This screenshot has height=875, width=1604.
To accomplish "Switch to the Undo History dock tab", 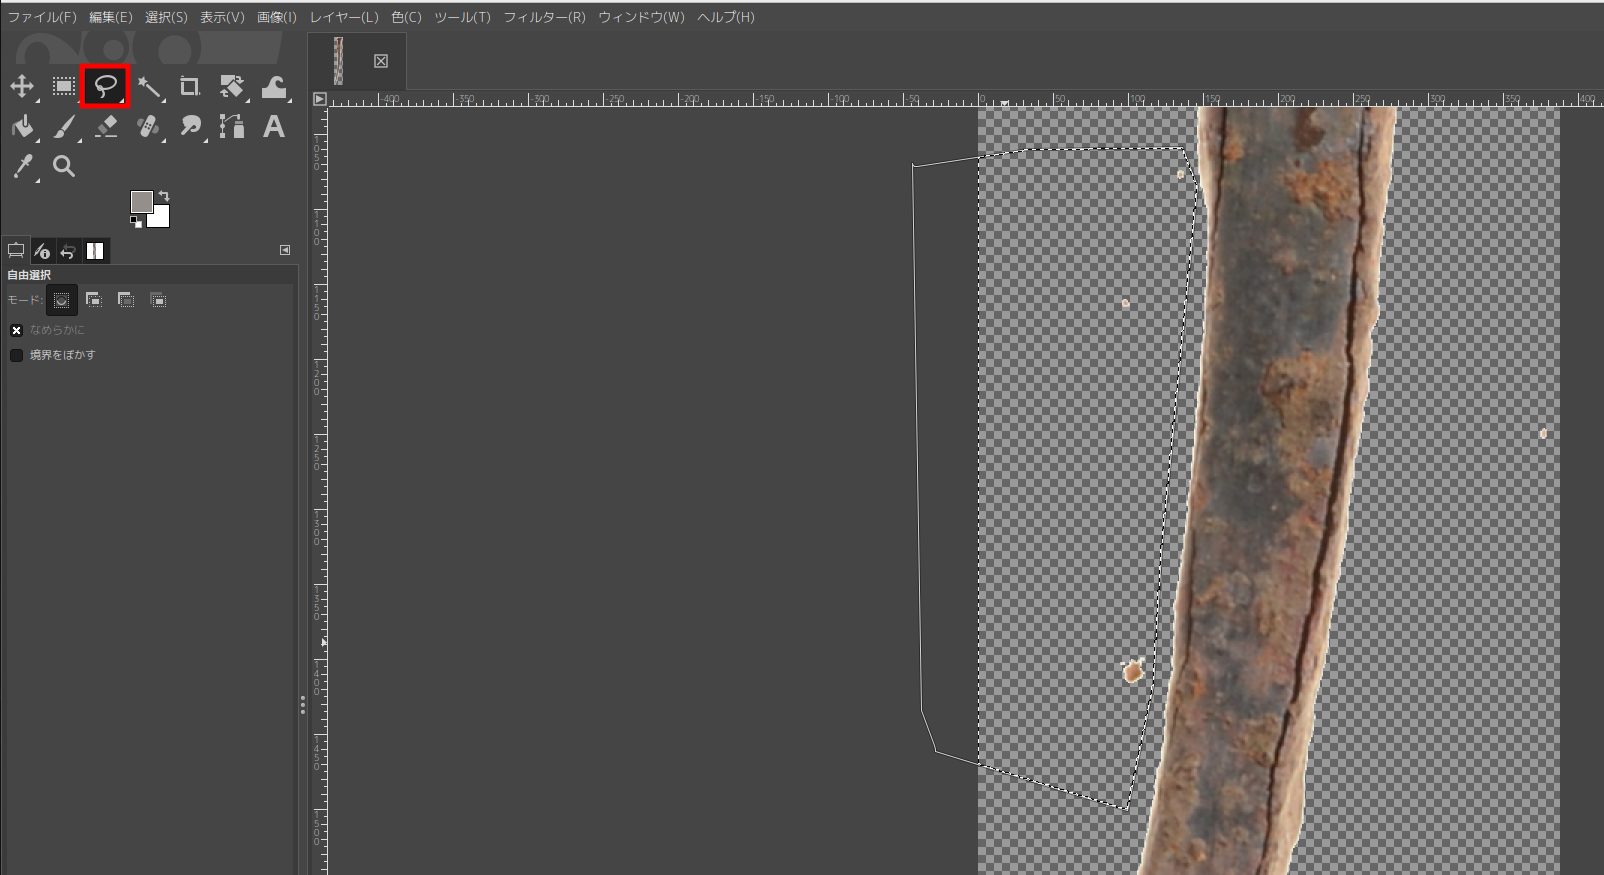I will point(68,250).
